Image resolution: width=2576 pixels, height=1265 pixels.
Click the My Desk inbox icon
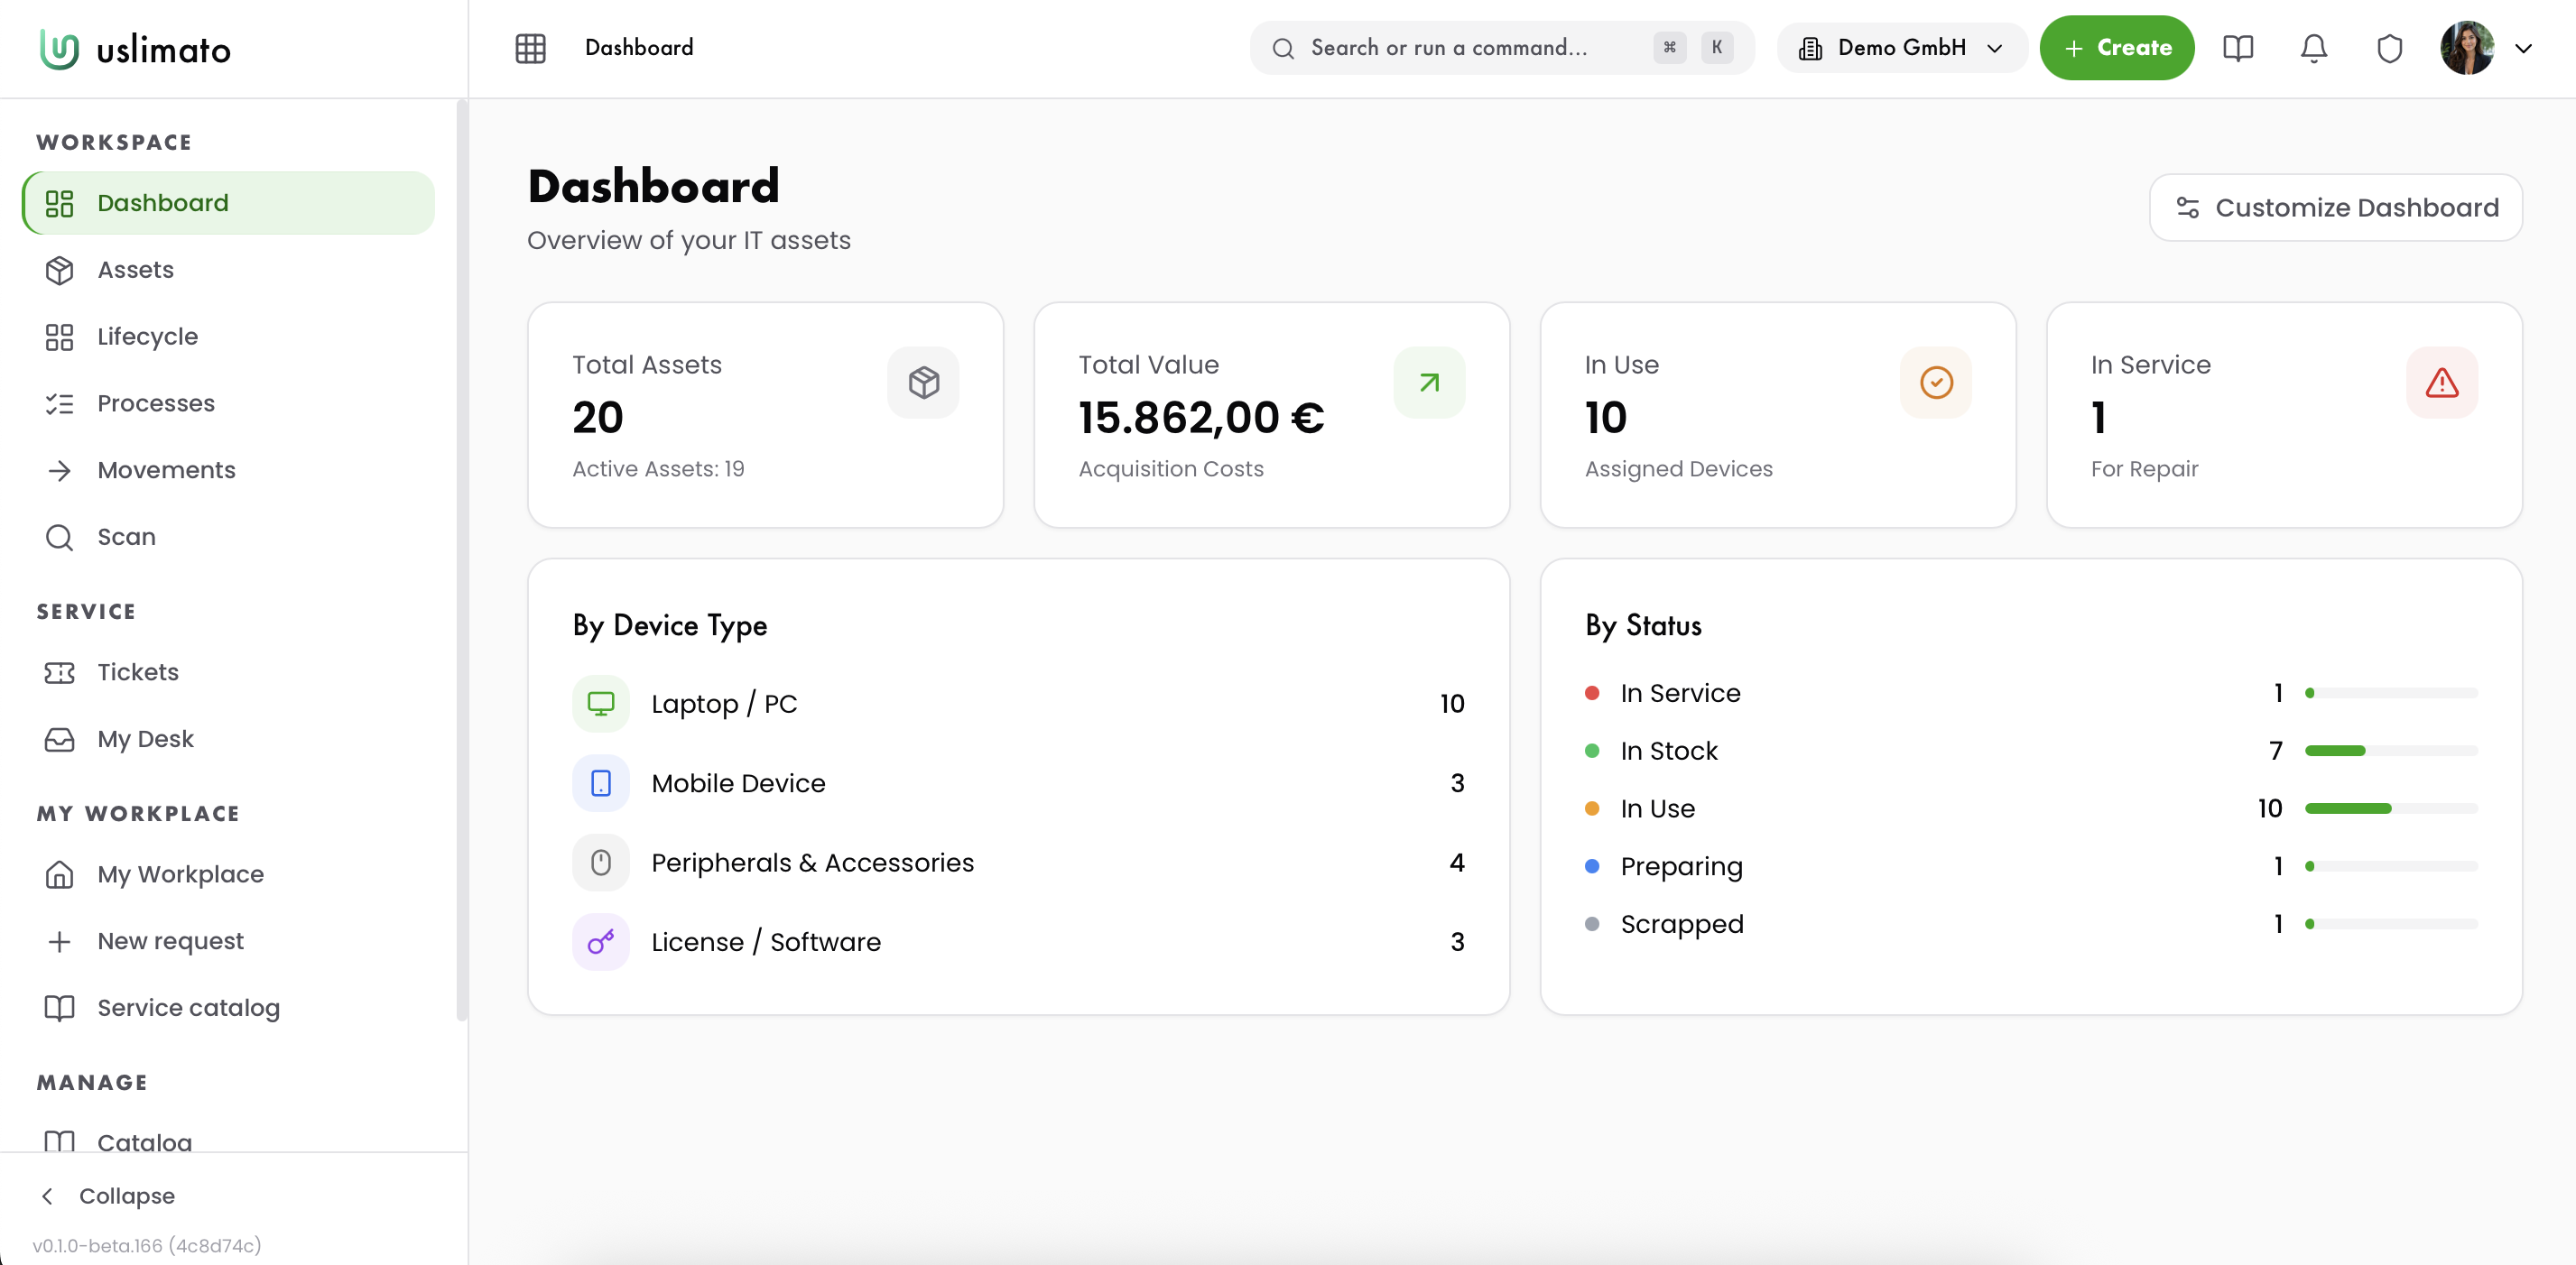[x=59, y=739]
